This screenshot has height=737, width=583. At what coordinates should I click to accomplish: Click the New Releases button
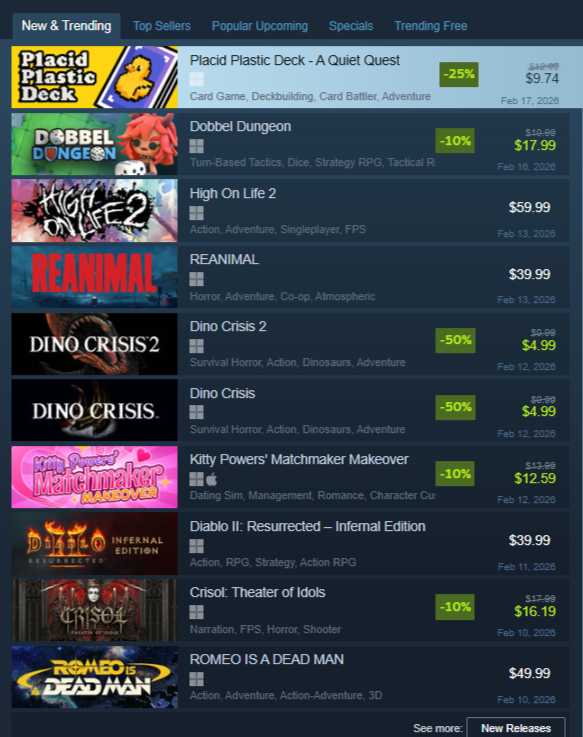coord(516,728)
